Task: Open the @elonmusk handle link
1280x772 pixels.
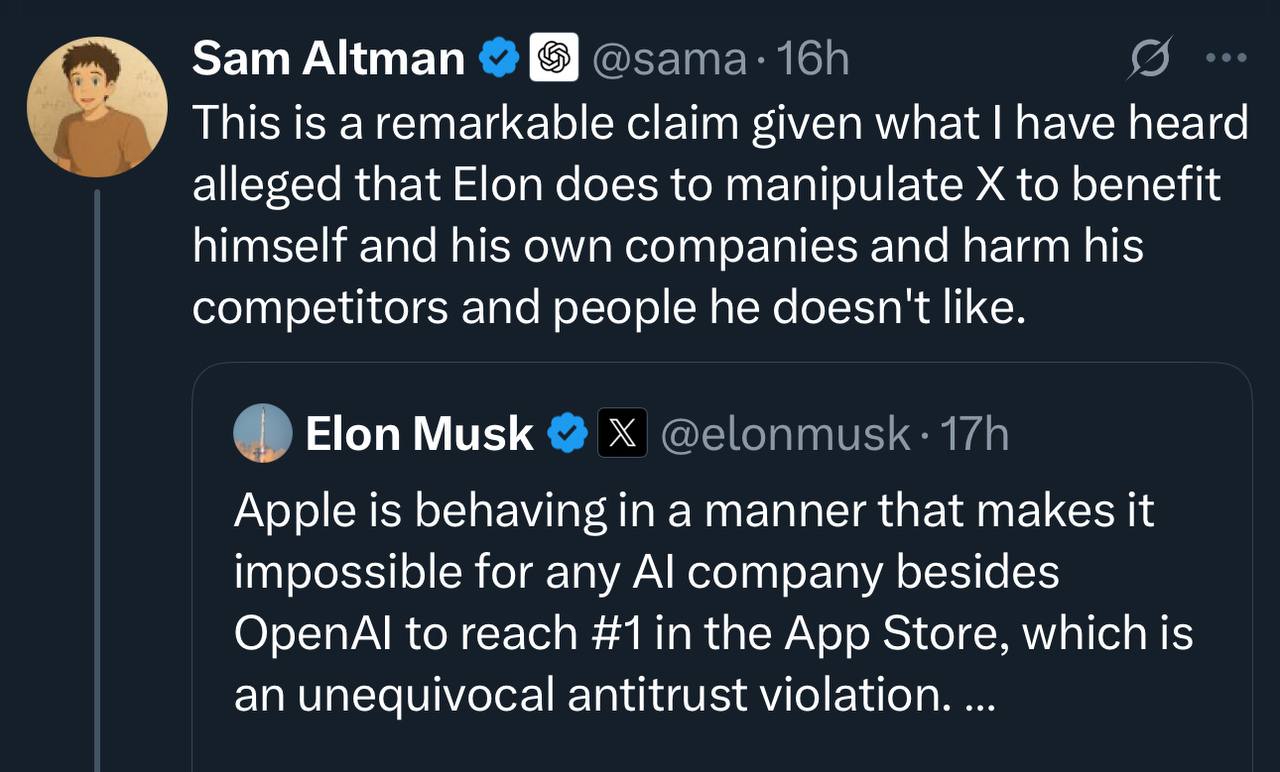Action: coord(785,434)
